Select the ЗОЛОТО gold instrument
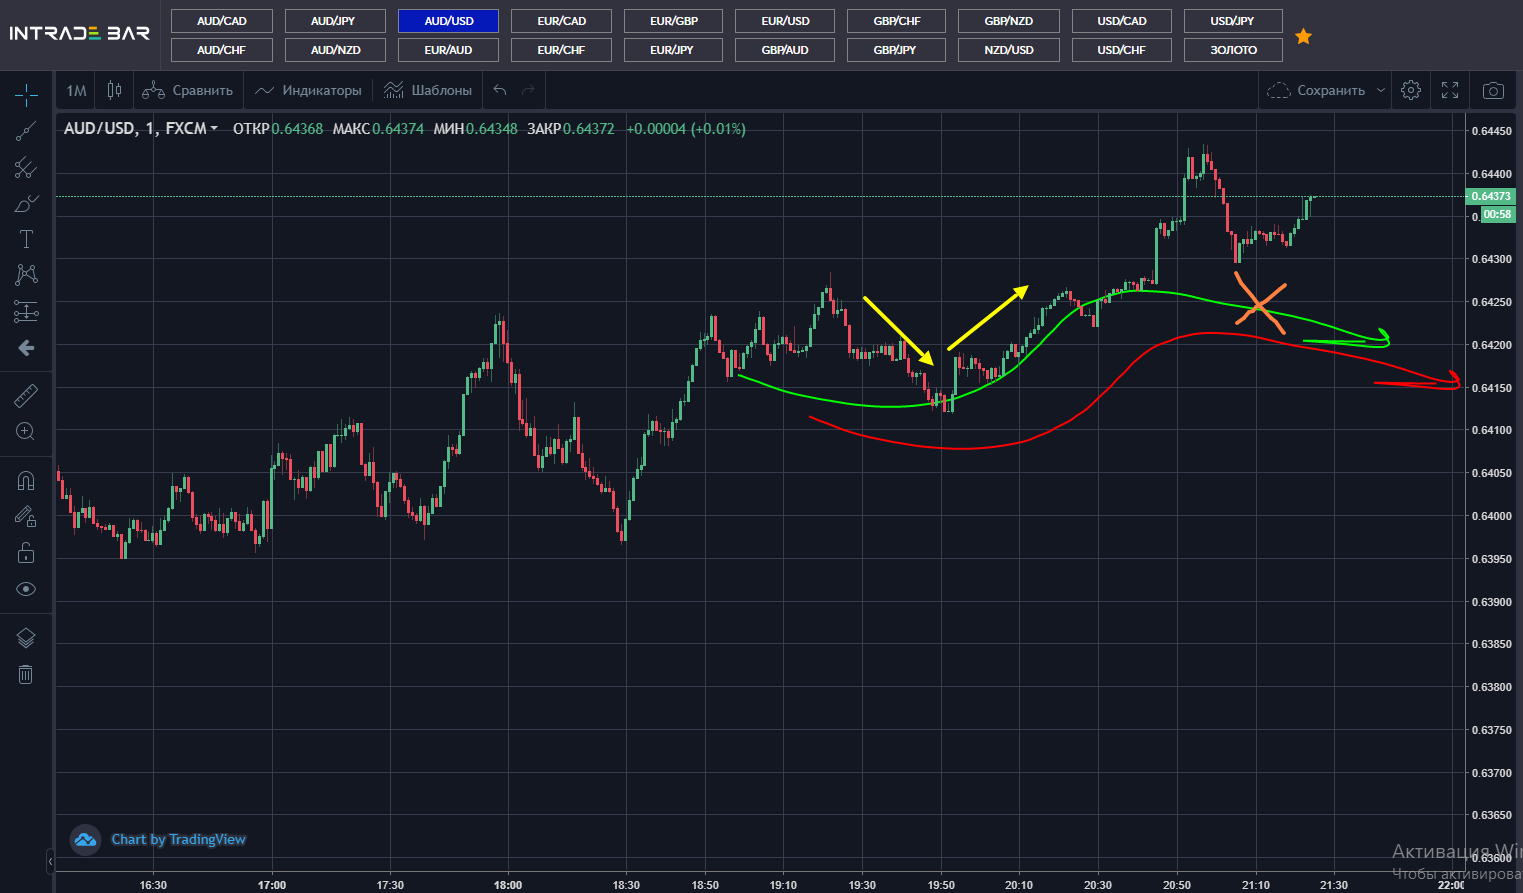The image size is (1523, 893). click(x=1234, y=50)
